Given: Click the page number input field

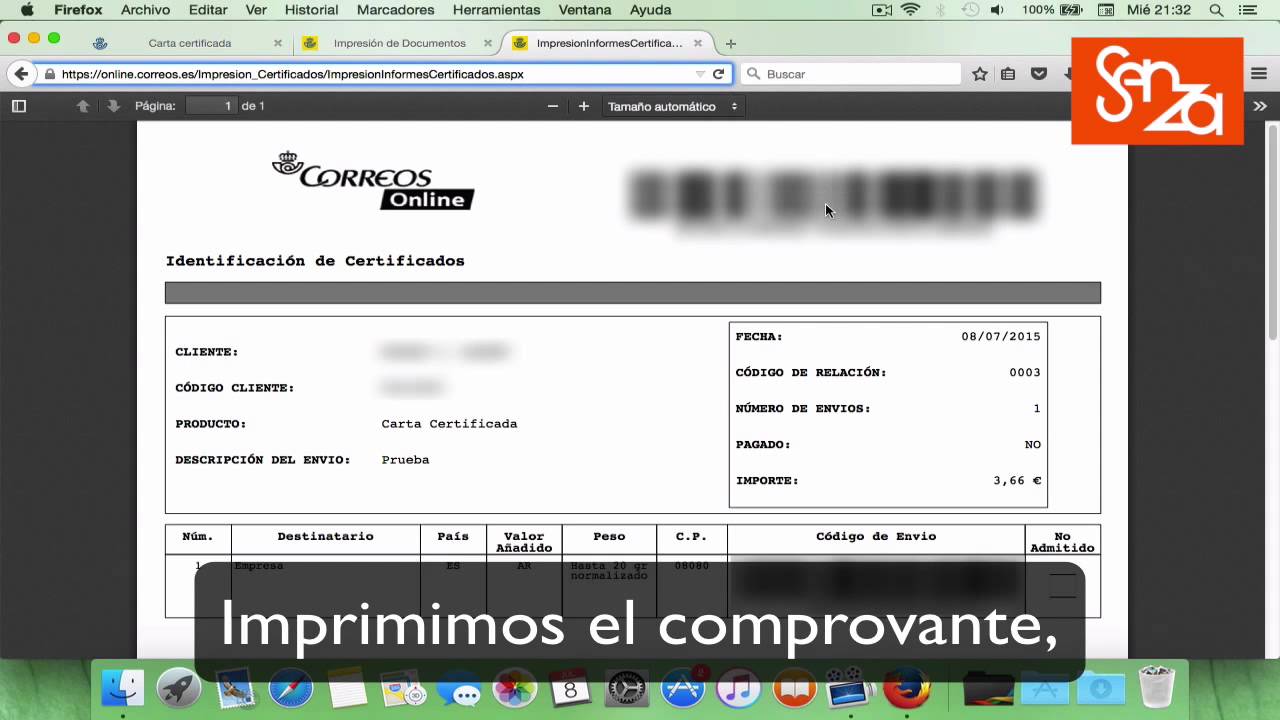Looking at the screenshot, I should tap(211, 106).
